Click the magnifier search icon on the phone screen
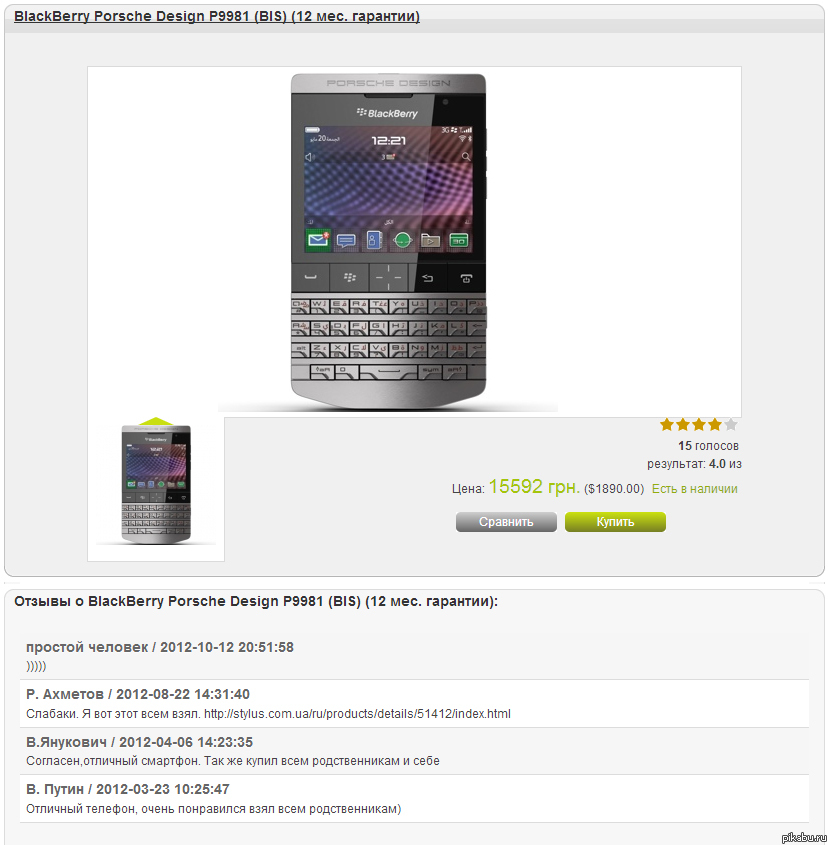This screenshot has height=845, width=828. [466, 157]
